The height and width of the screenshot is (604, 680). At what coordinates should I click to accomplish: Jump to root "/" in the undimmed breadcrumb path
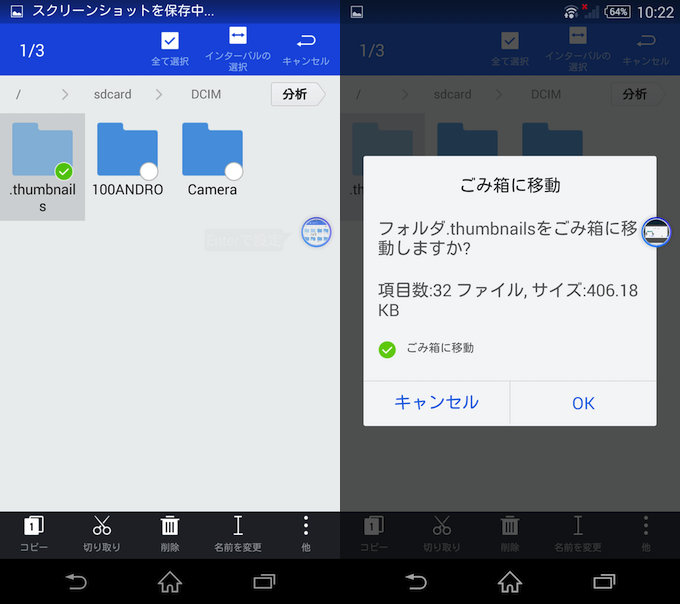point(21,95)
